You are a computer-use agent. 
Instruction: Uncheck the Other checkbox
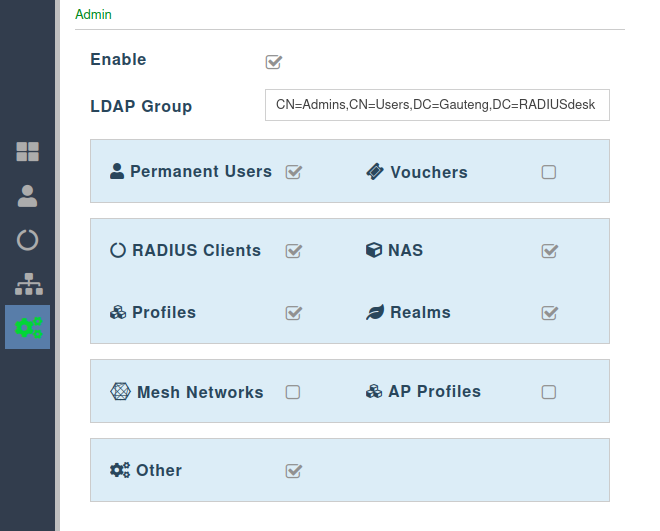(293, 471)
